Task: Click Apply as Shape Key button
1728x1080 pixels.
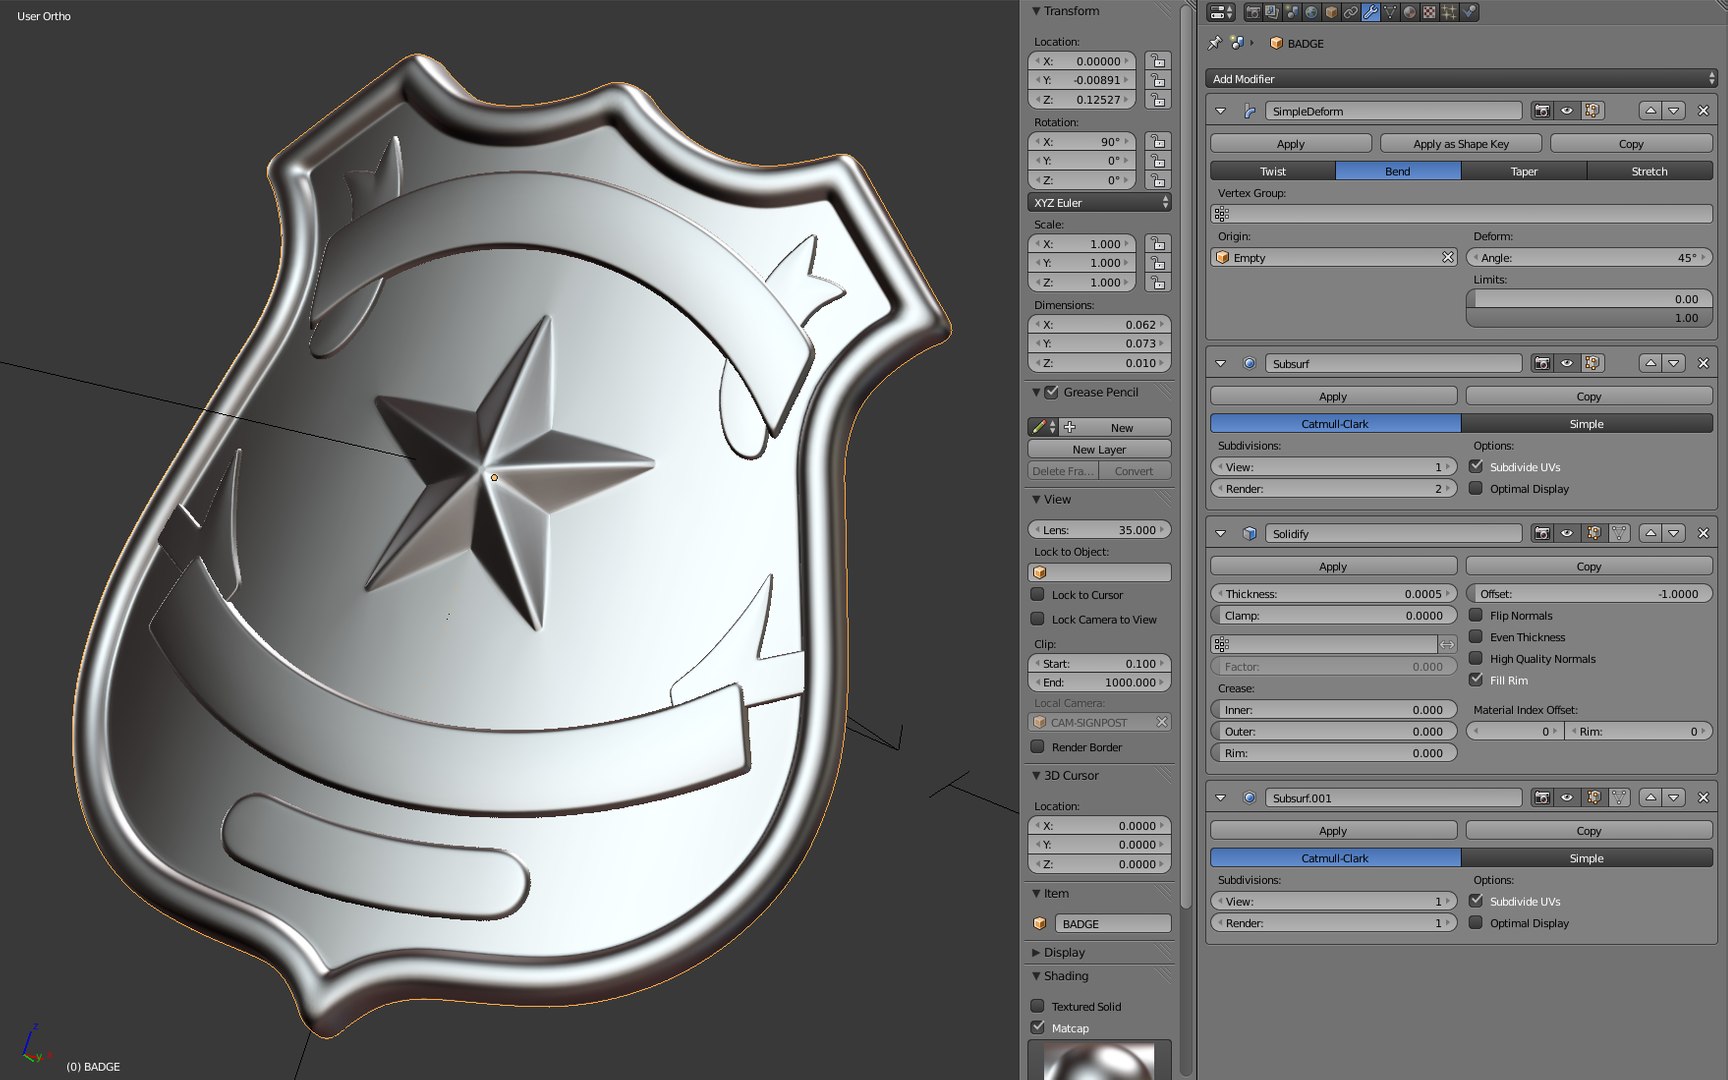Action: [1461, 144]
